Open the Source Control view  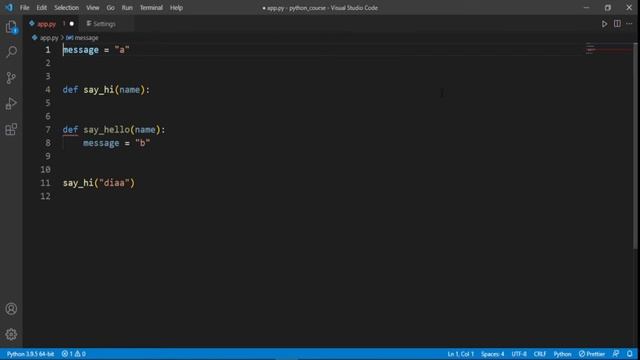click(11, 78)
